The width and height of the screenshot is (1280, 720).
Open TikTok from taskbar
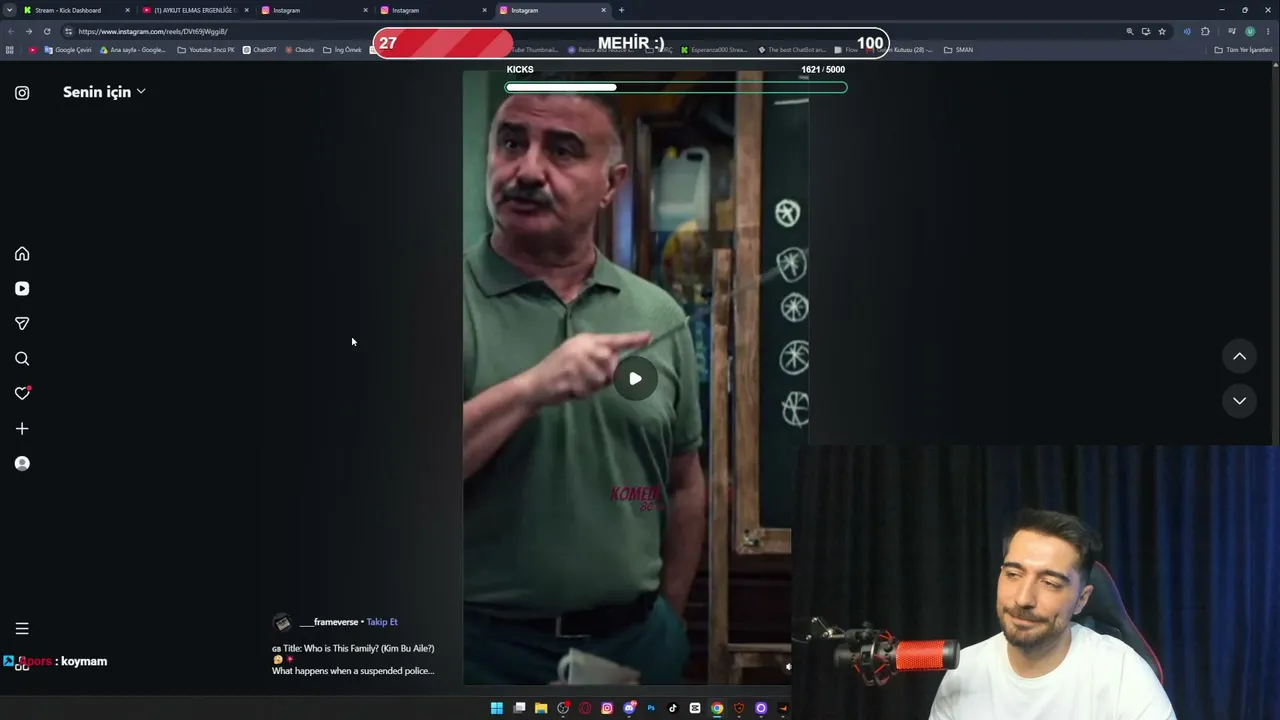pyautogui.click(x=673, y=708)
